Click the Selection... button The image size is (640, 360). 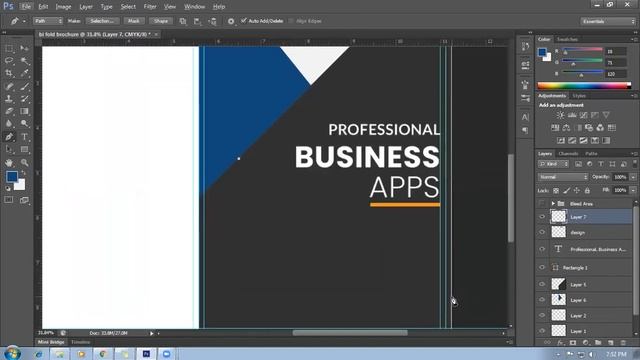coord(102,21)
